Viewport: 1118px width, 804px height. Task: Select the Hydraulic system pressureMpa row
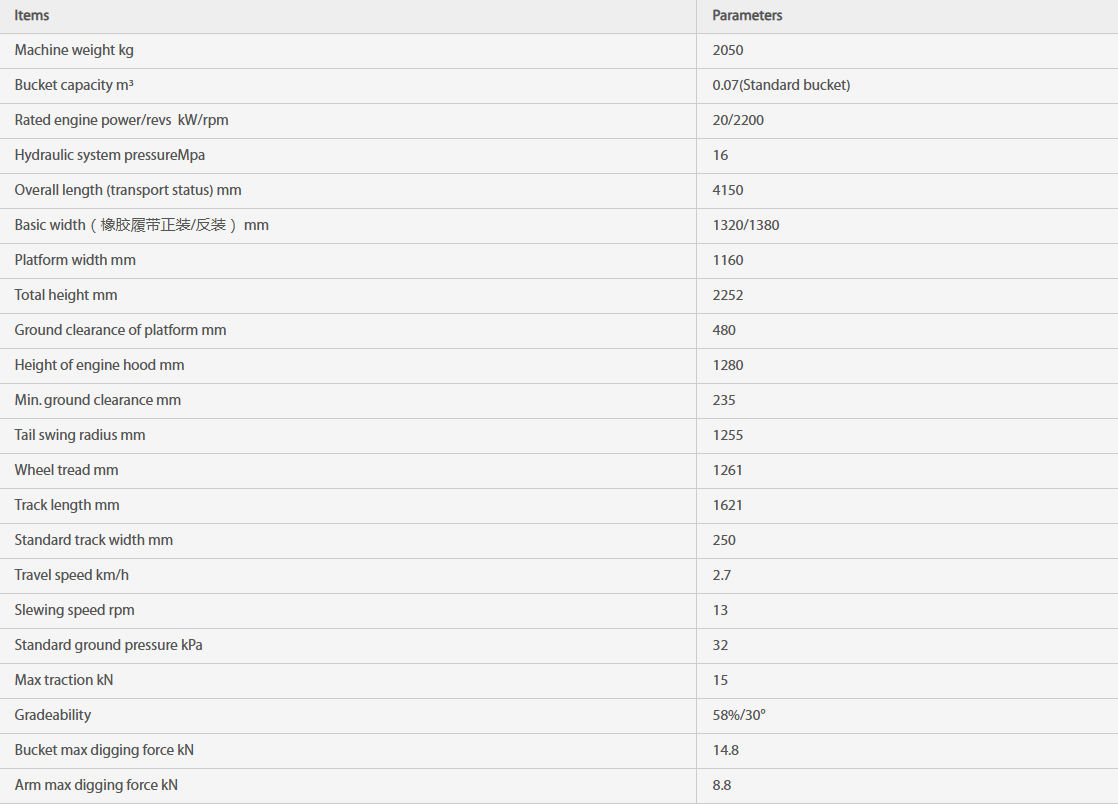[110, 155]
